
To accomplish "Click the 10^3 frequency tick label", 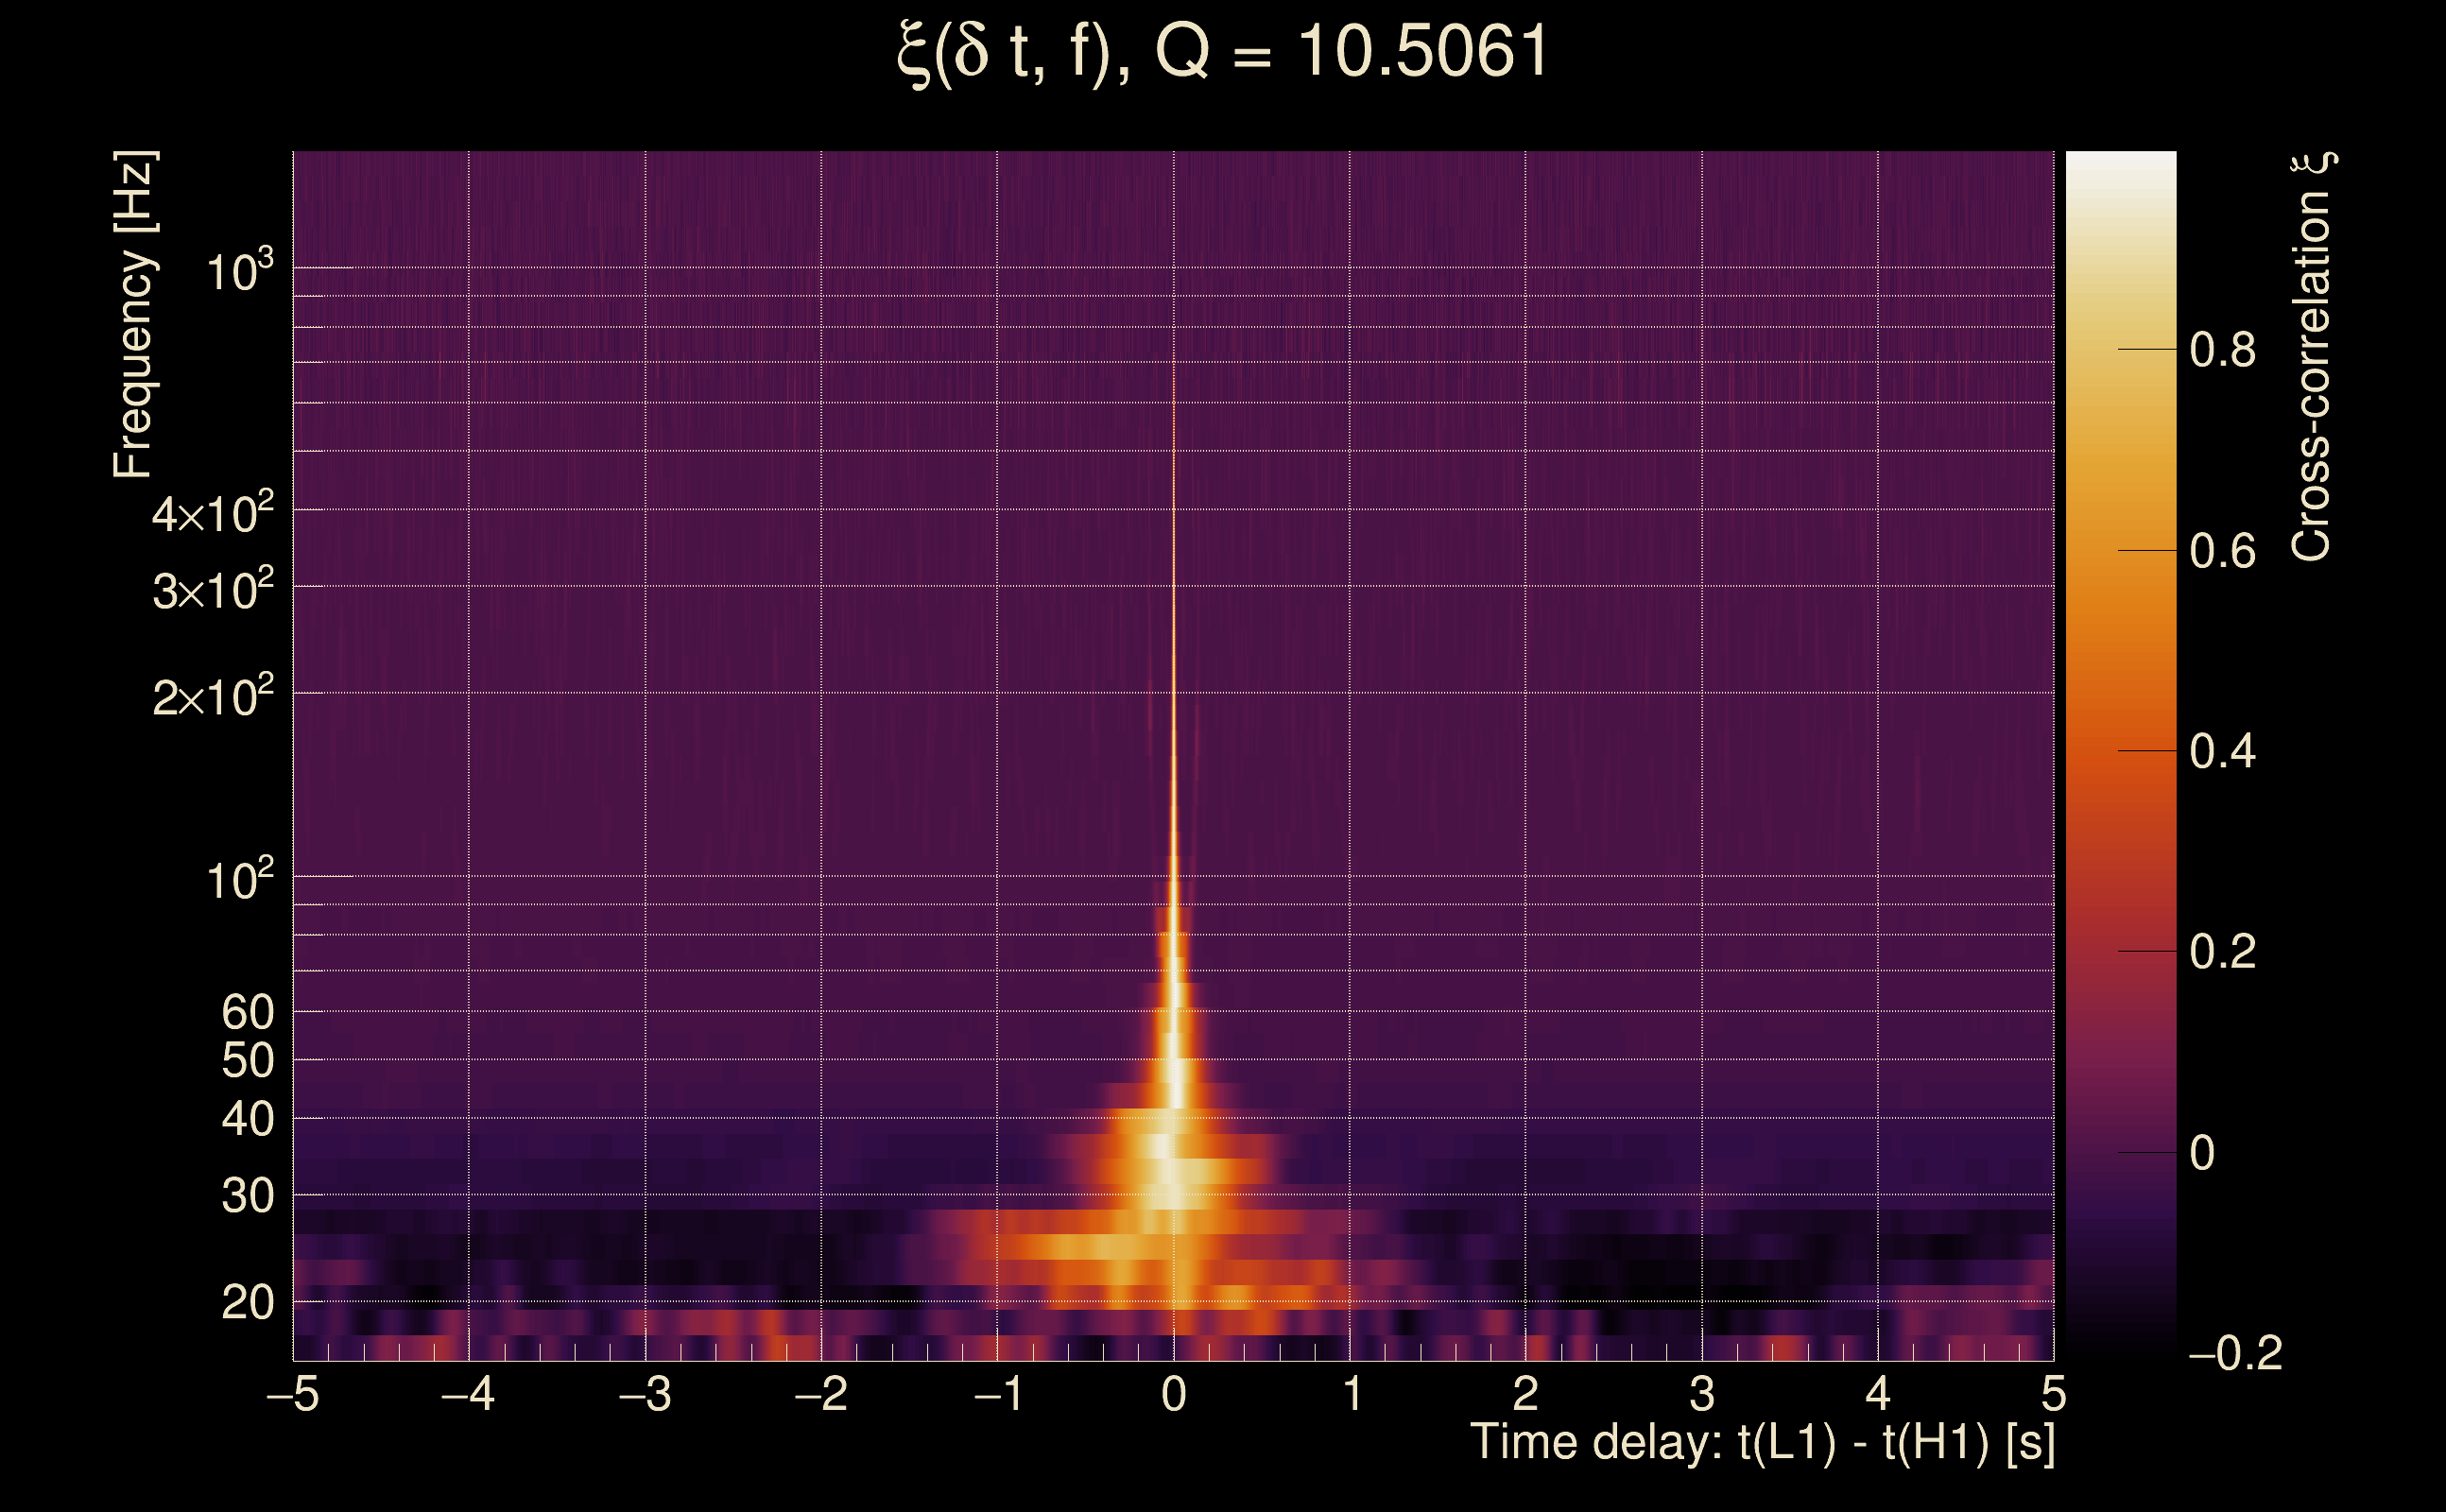I will (239, 272).
